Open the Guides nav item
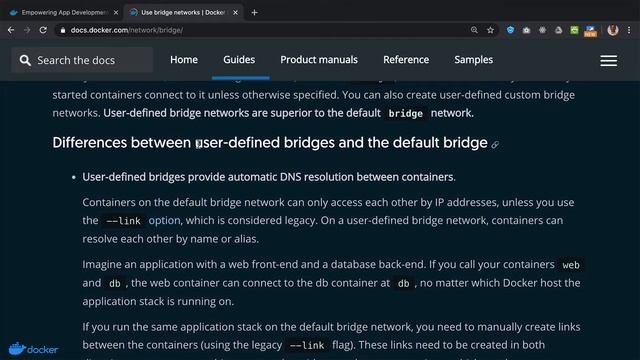Viewport: 640px width, 360px height. (239, 60)
